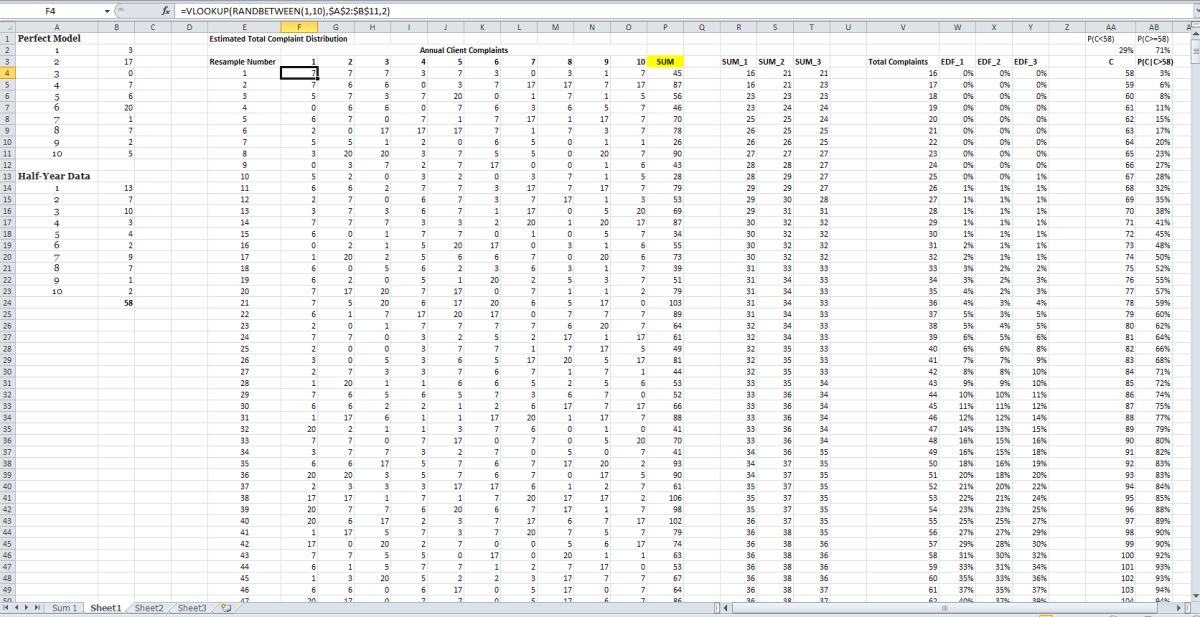Click the 'Resample Number' header cell
This screenshot has width=1200, height=617.
tap(243, 61)
